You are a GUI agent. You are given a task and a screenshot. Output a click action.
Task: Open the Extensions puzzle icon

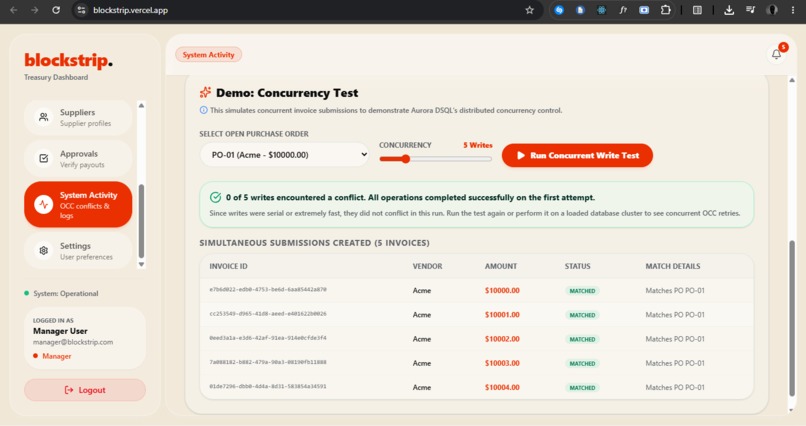click(x=666, y=10)
